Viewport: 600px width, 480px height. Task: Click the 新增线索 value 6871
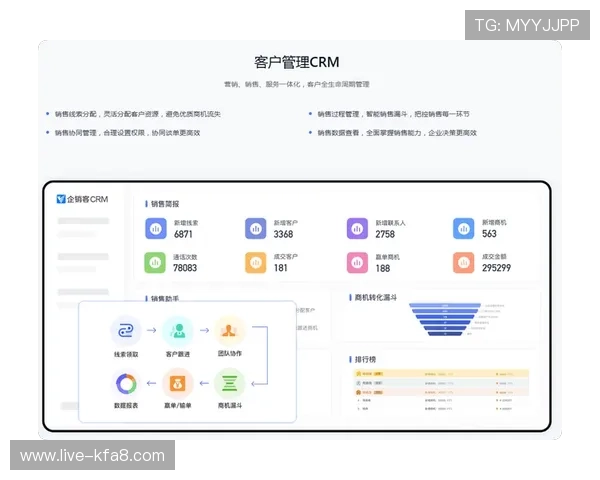click(183, 234)
